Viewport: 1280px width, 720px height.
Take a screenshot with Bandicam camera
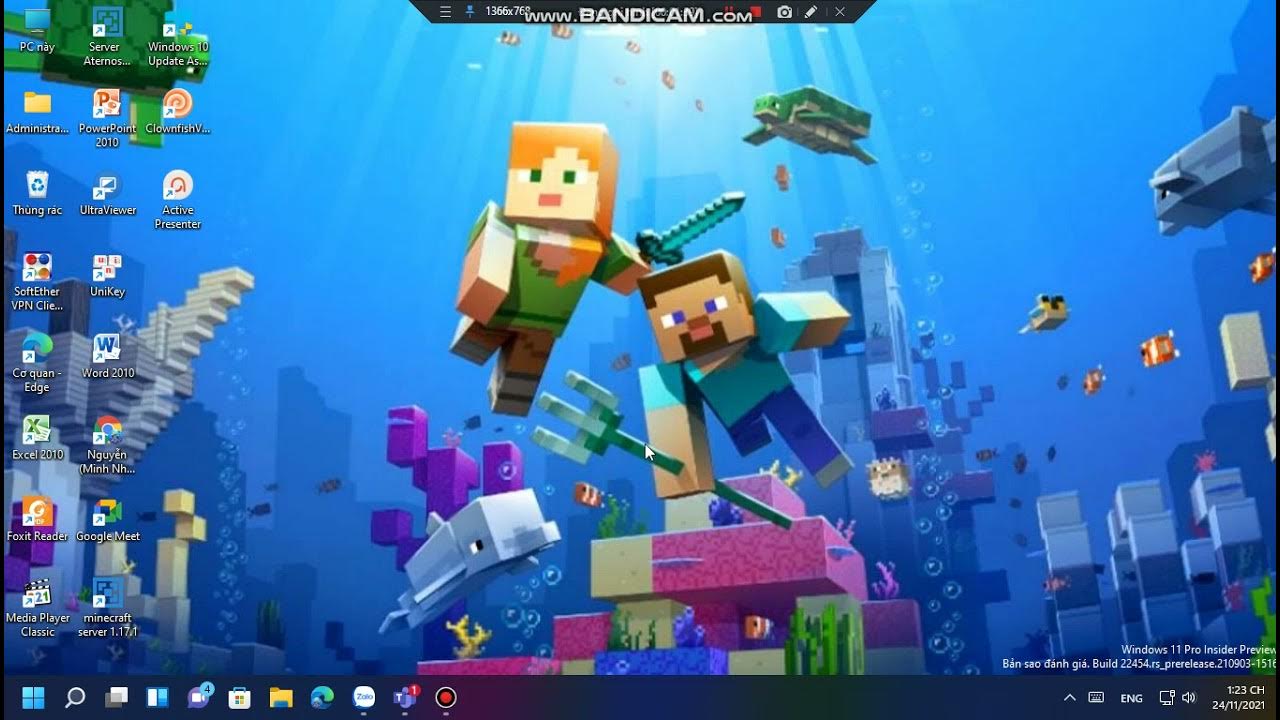tap(785, 12)
